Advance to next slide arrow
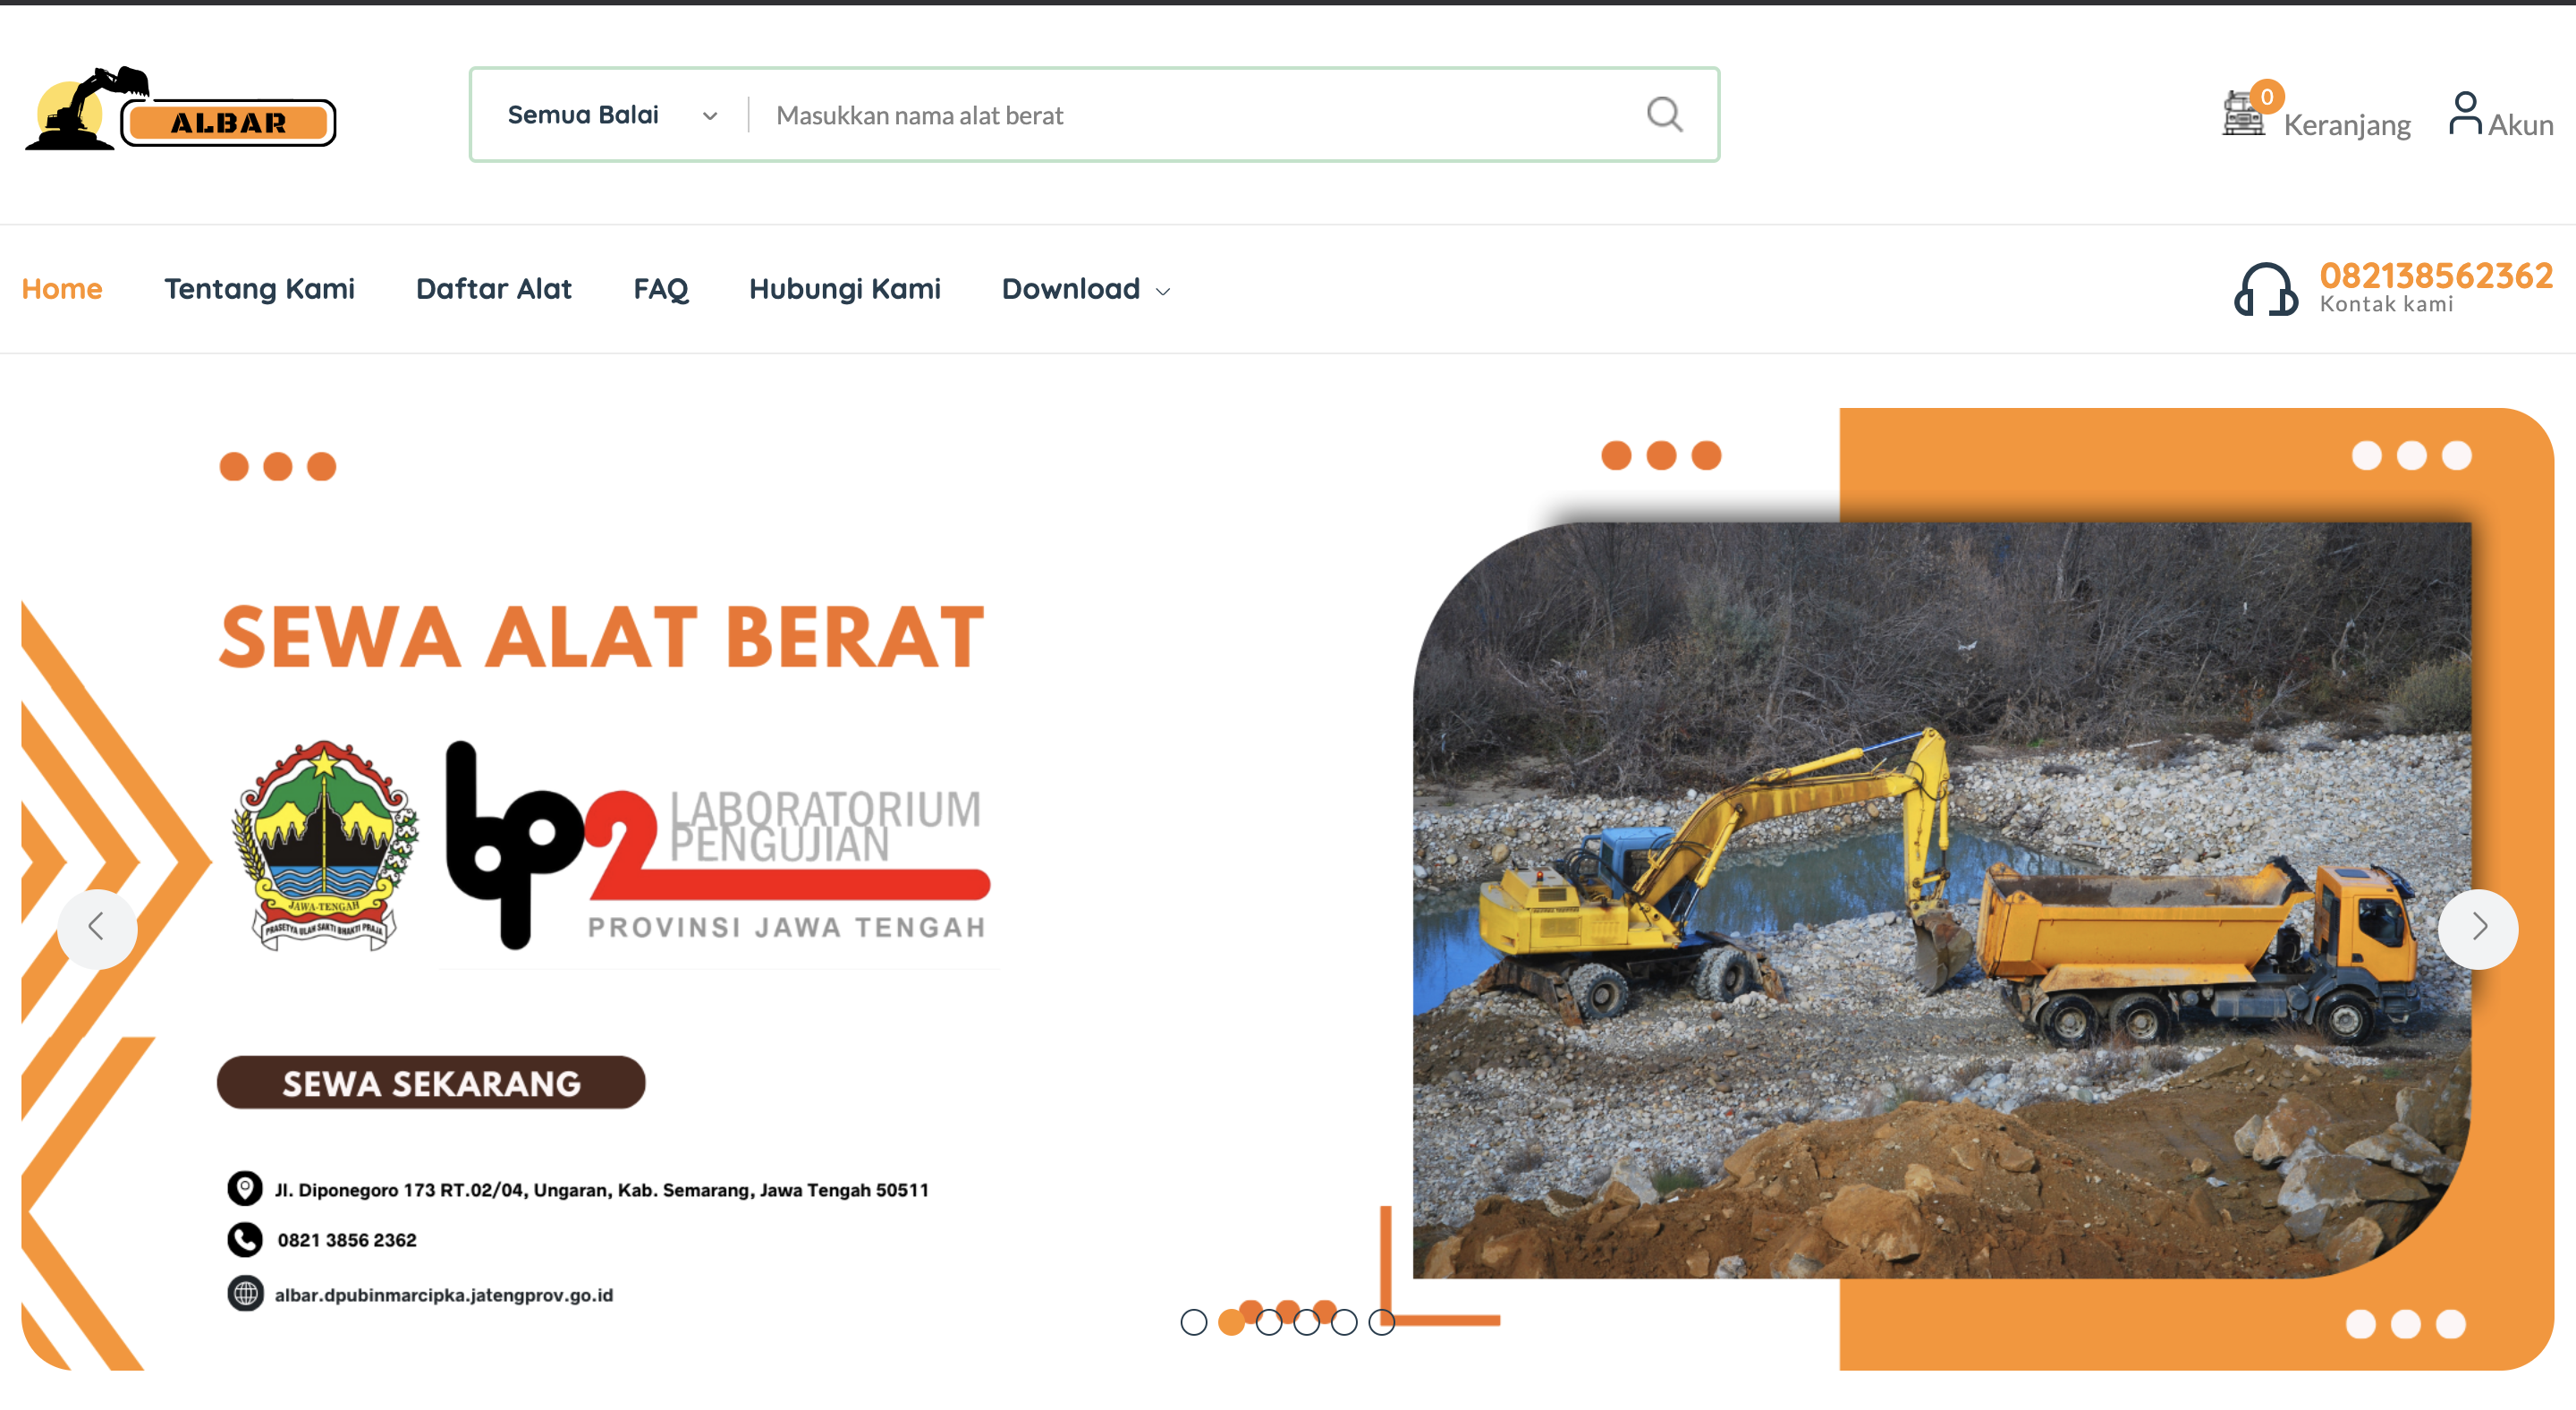This screenshot has height=1410, width=2576. point(2478,928)
